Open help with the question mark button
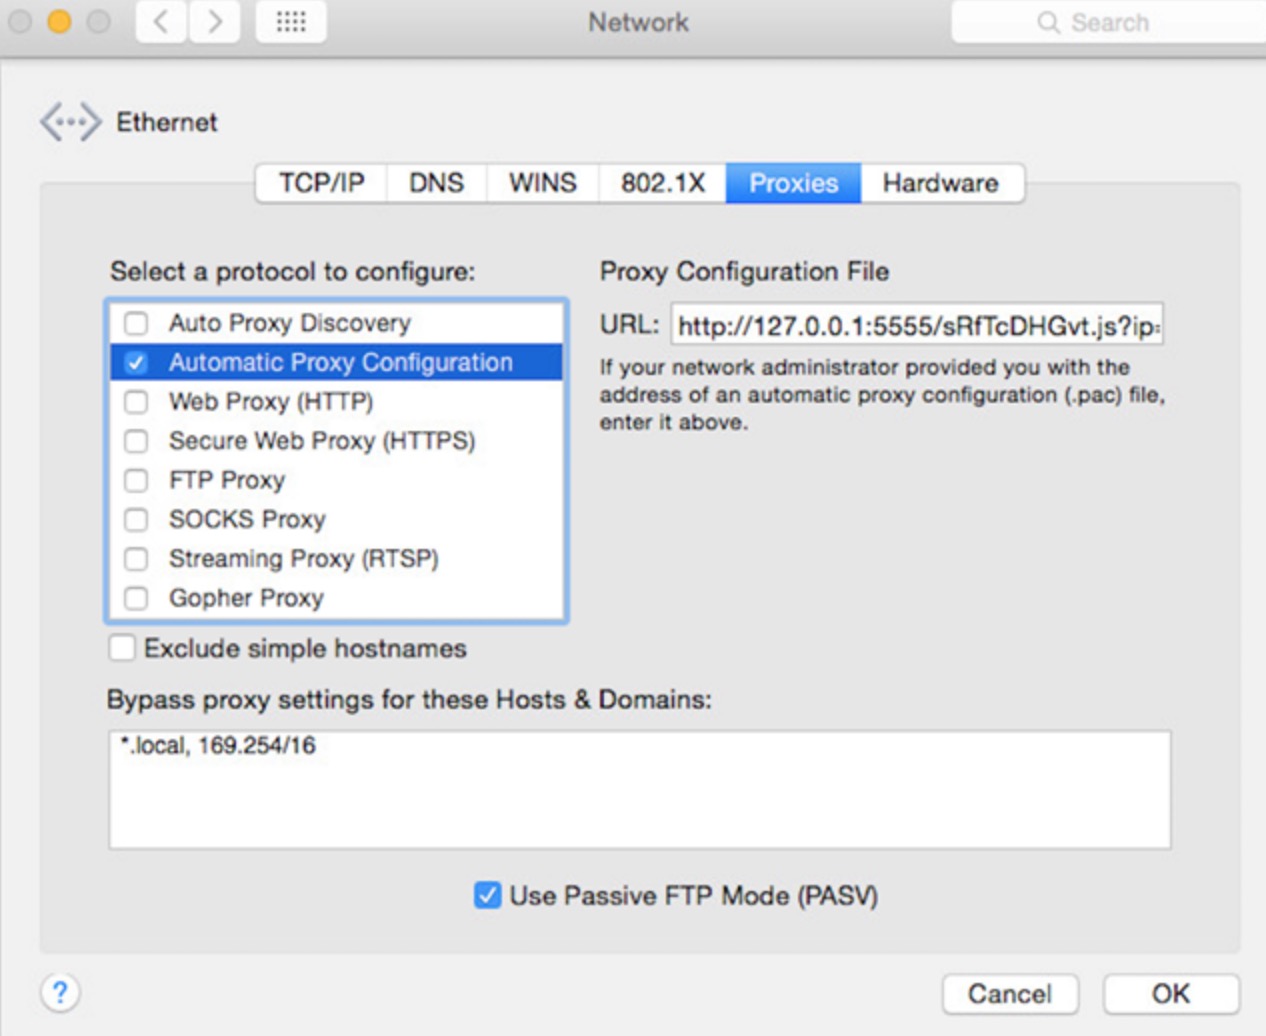The width and height of the screenshot is (1266, 1036). tap(60, 992)
